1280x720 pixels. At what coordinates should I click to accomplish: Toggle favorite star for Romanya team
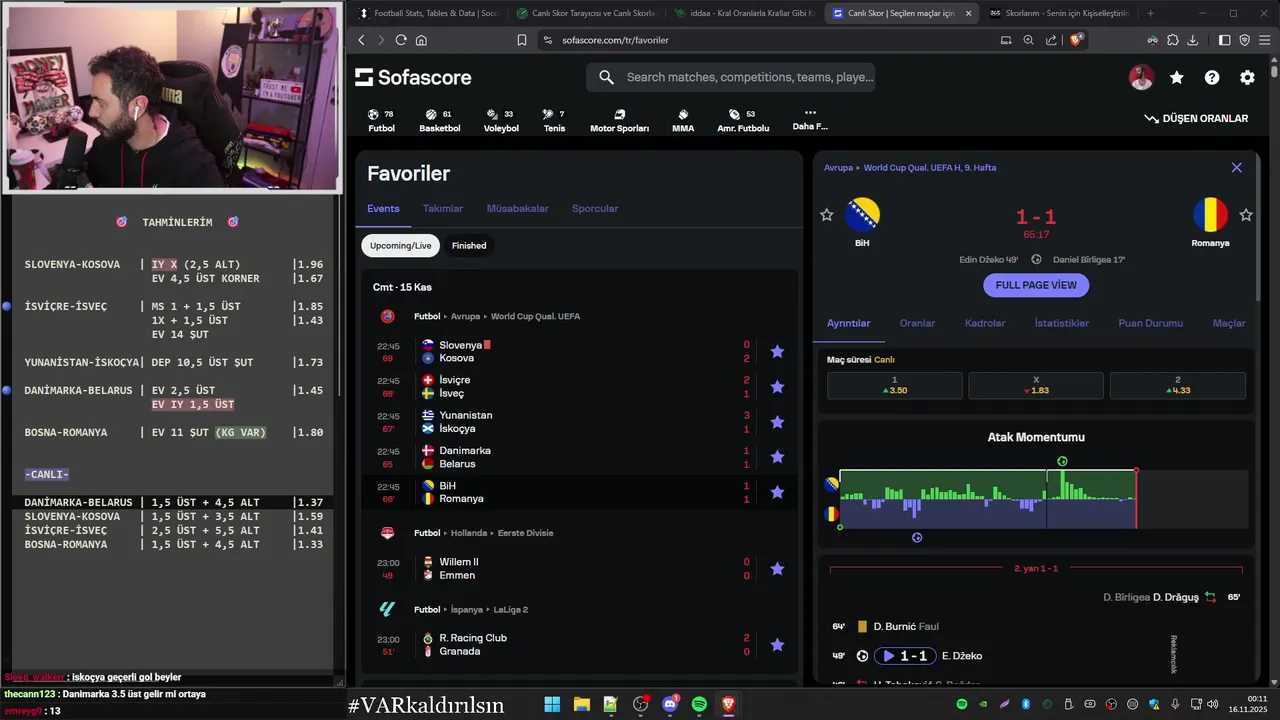pos(1246,215)
